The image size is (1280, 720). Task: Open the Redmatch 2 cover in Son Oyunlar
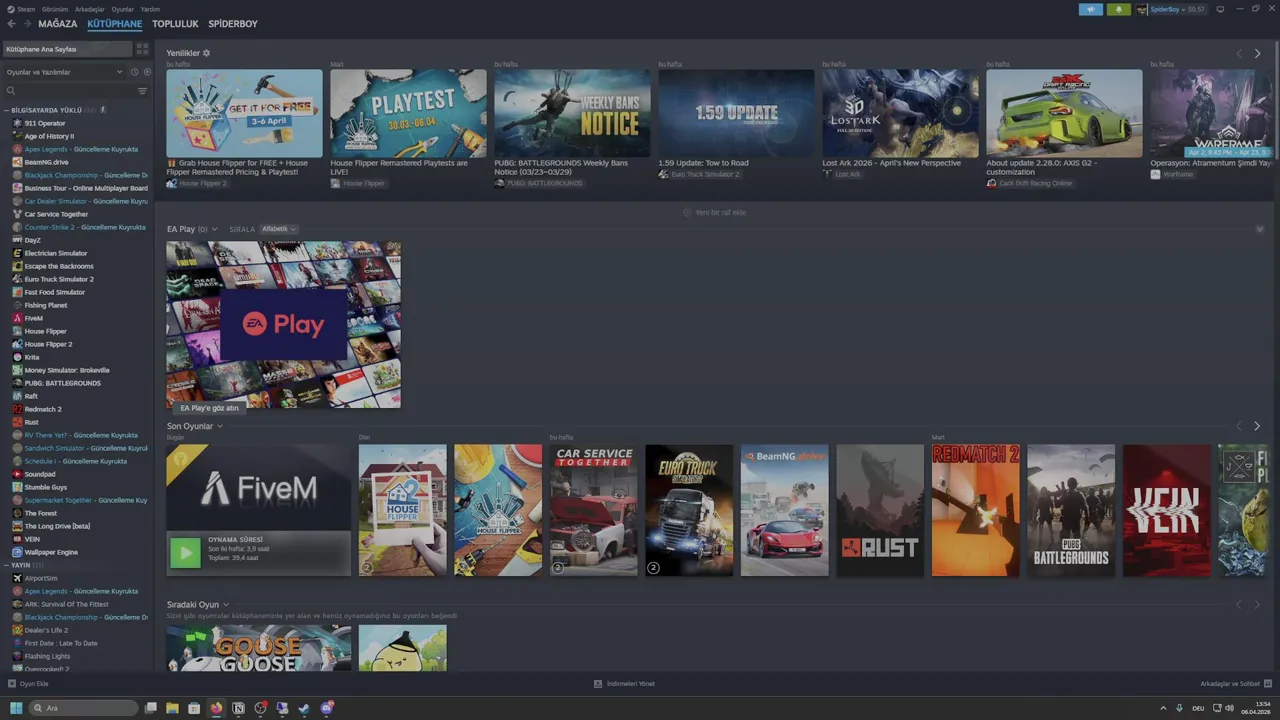[x=976, y=510]
